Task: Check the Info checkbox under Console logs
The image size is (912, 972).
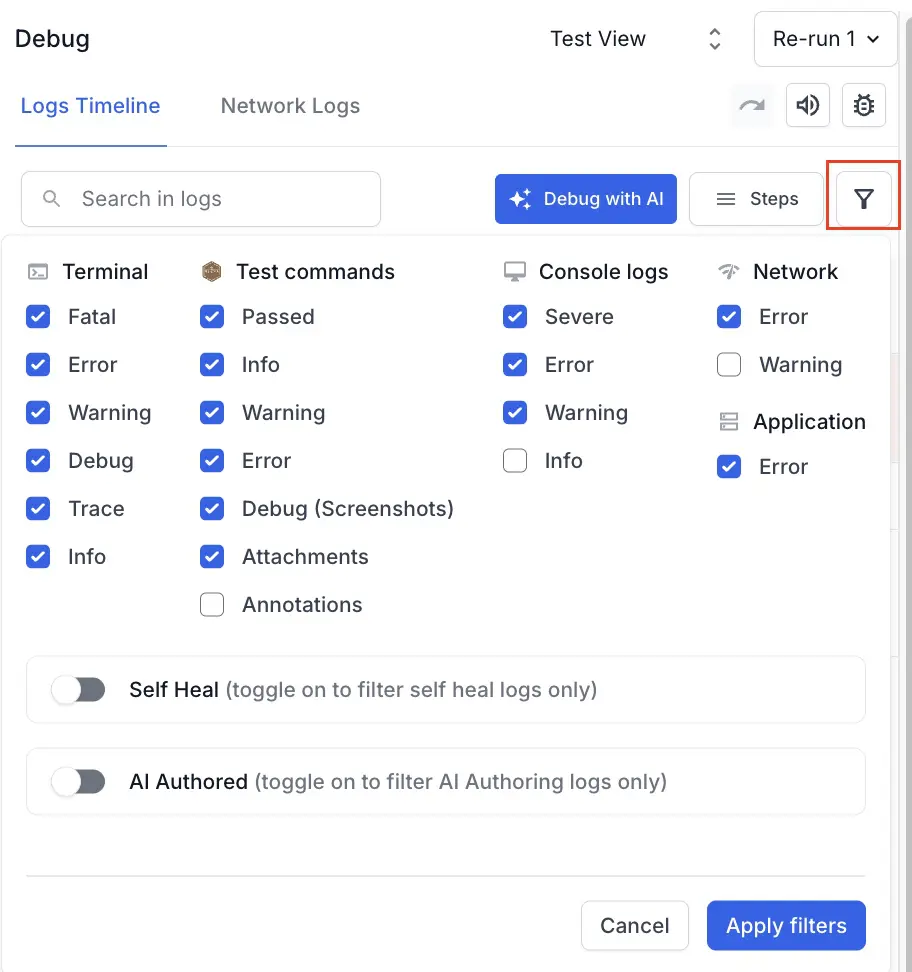Action: 514,460
